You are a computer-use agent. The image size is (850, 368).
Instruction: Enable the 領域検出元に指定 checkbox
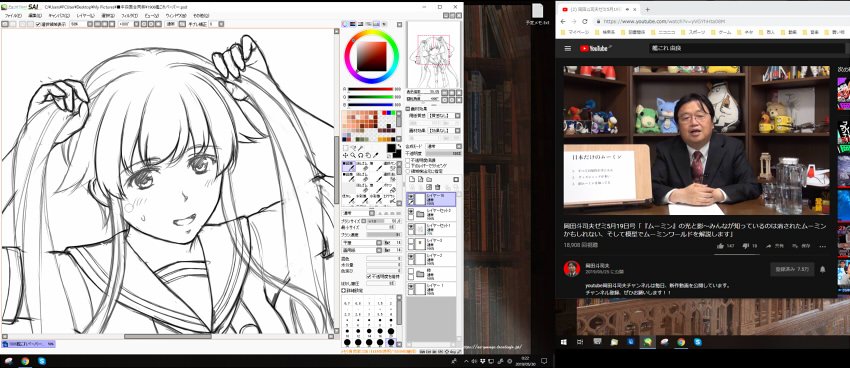(x=408, y=171)
